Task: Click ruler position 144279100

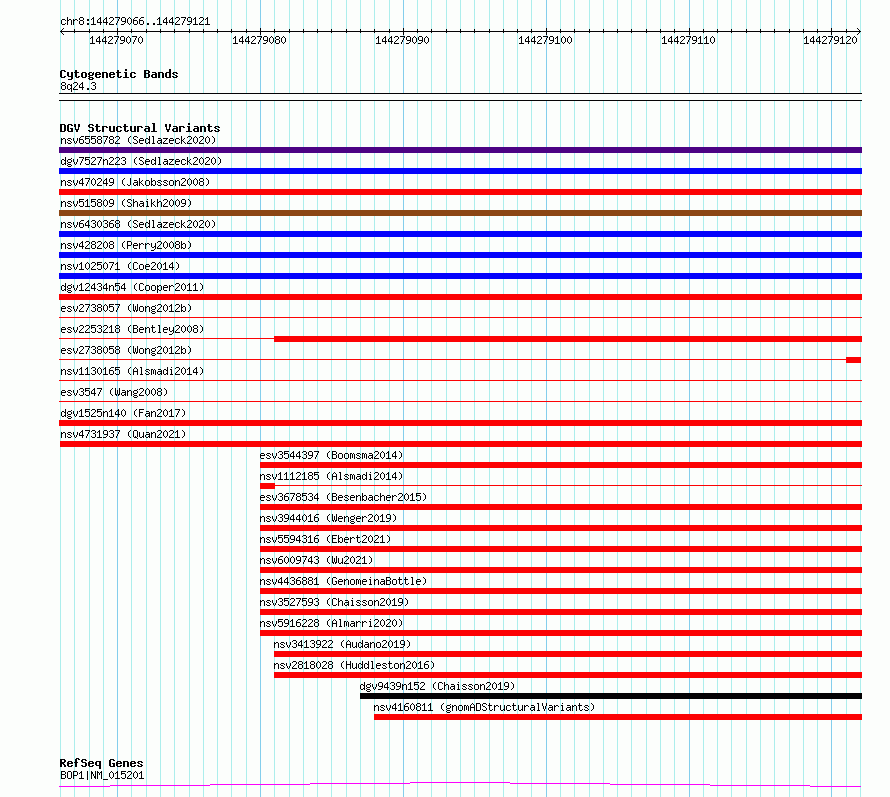Action: (545, 40)
